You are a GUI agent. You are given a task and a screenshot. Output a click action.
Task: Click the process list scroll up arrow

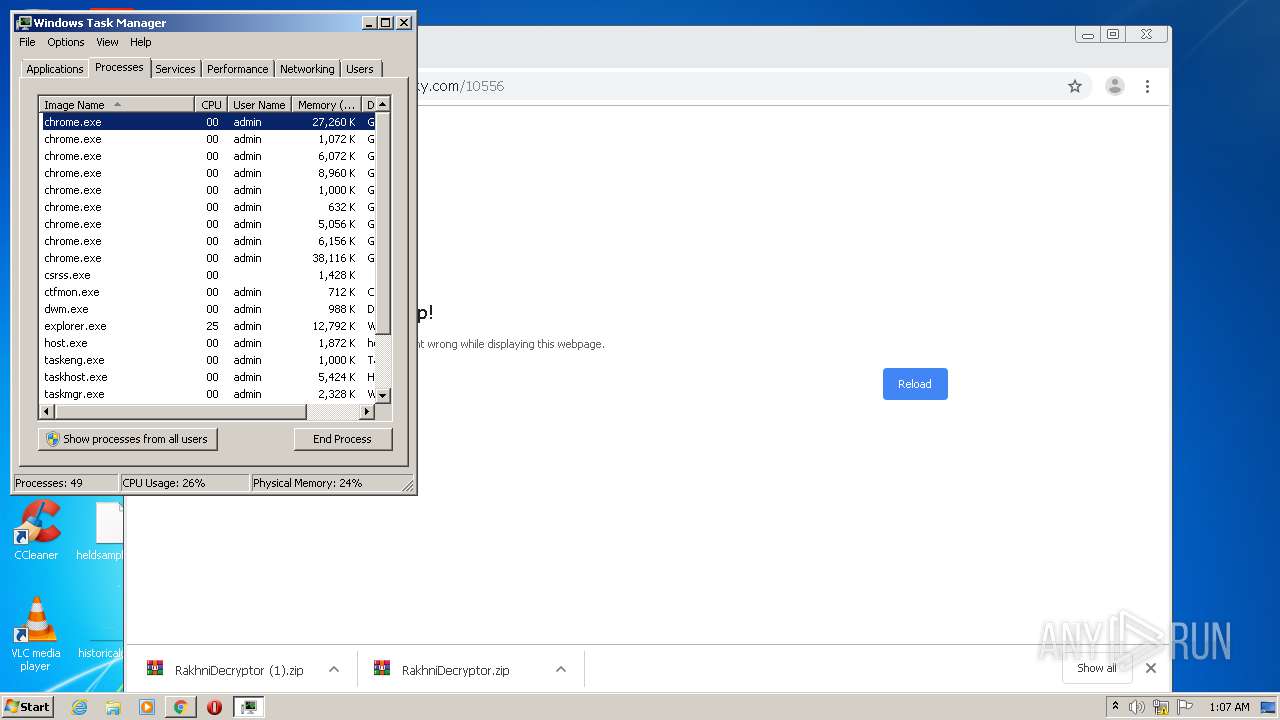click(x=382, y=104)
